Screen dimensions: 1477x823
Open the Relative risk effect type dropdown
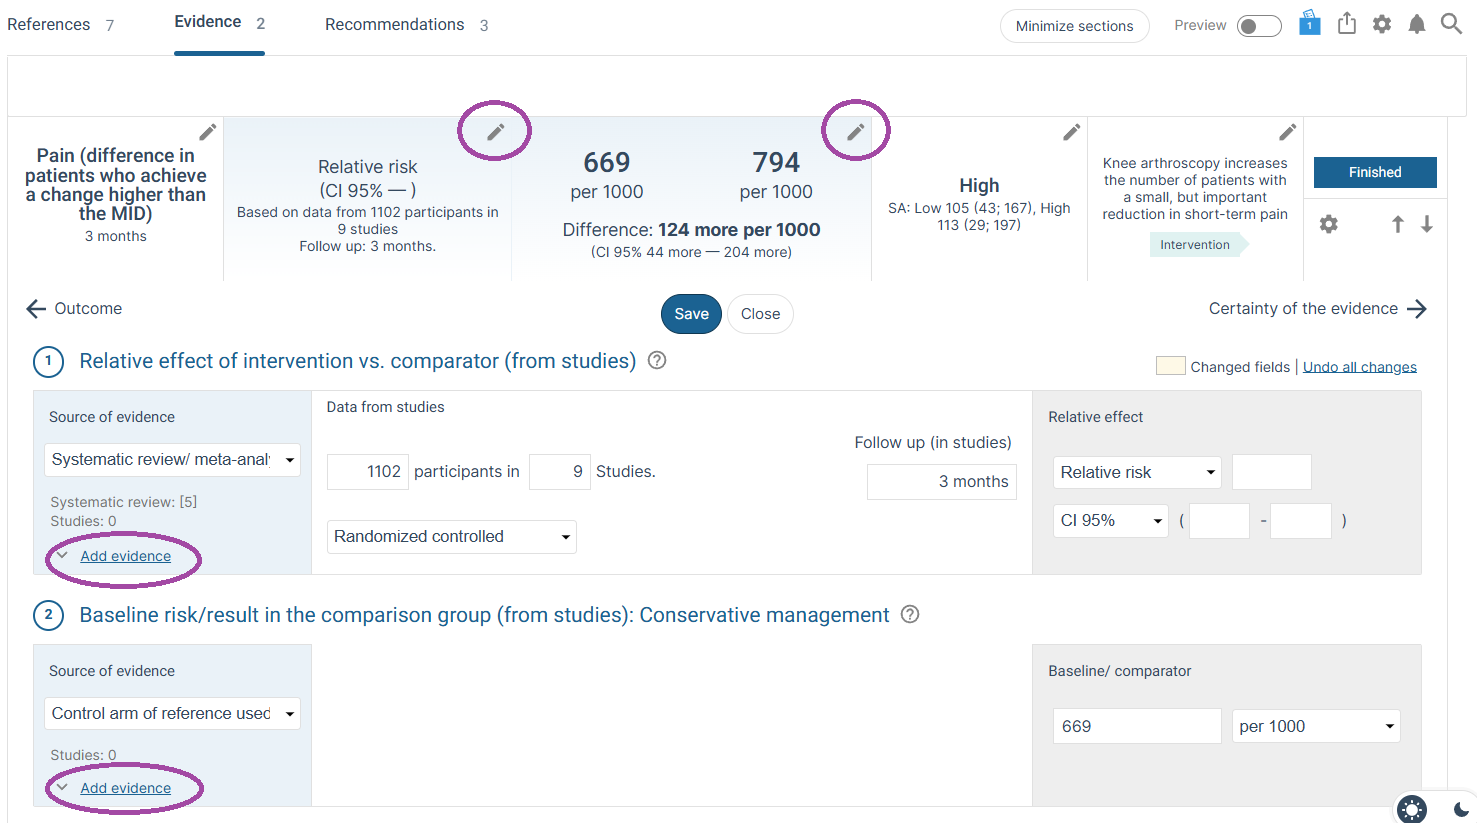(1138, 472)
